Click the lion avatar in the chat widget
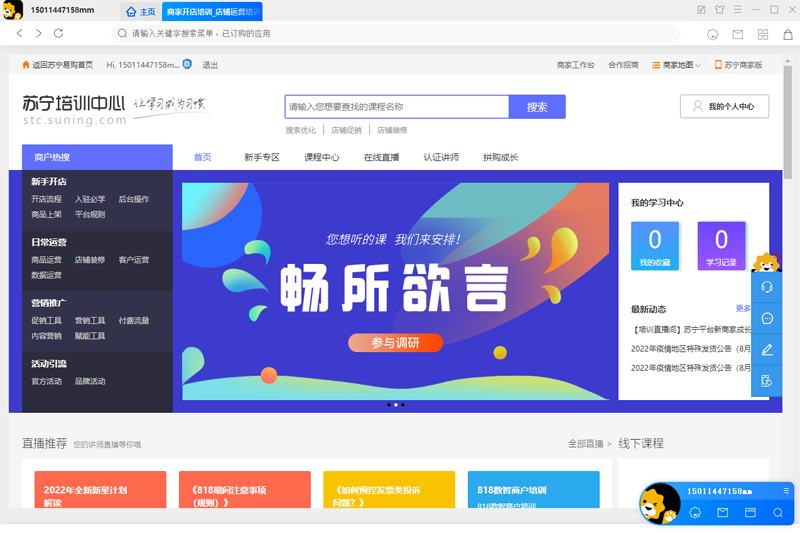The height and width of the screenshot is (533, 800). click(x=659, y=504)
